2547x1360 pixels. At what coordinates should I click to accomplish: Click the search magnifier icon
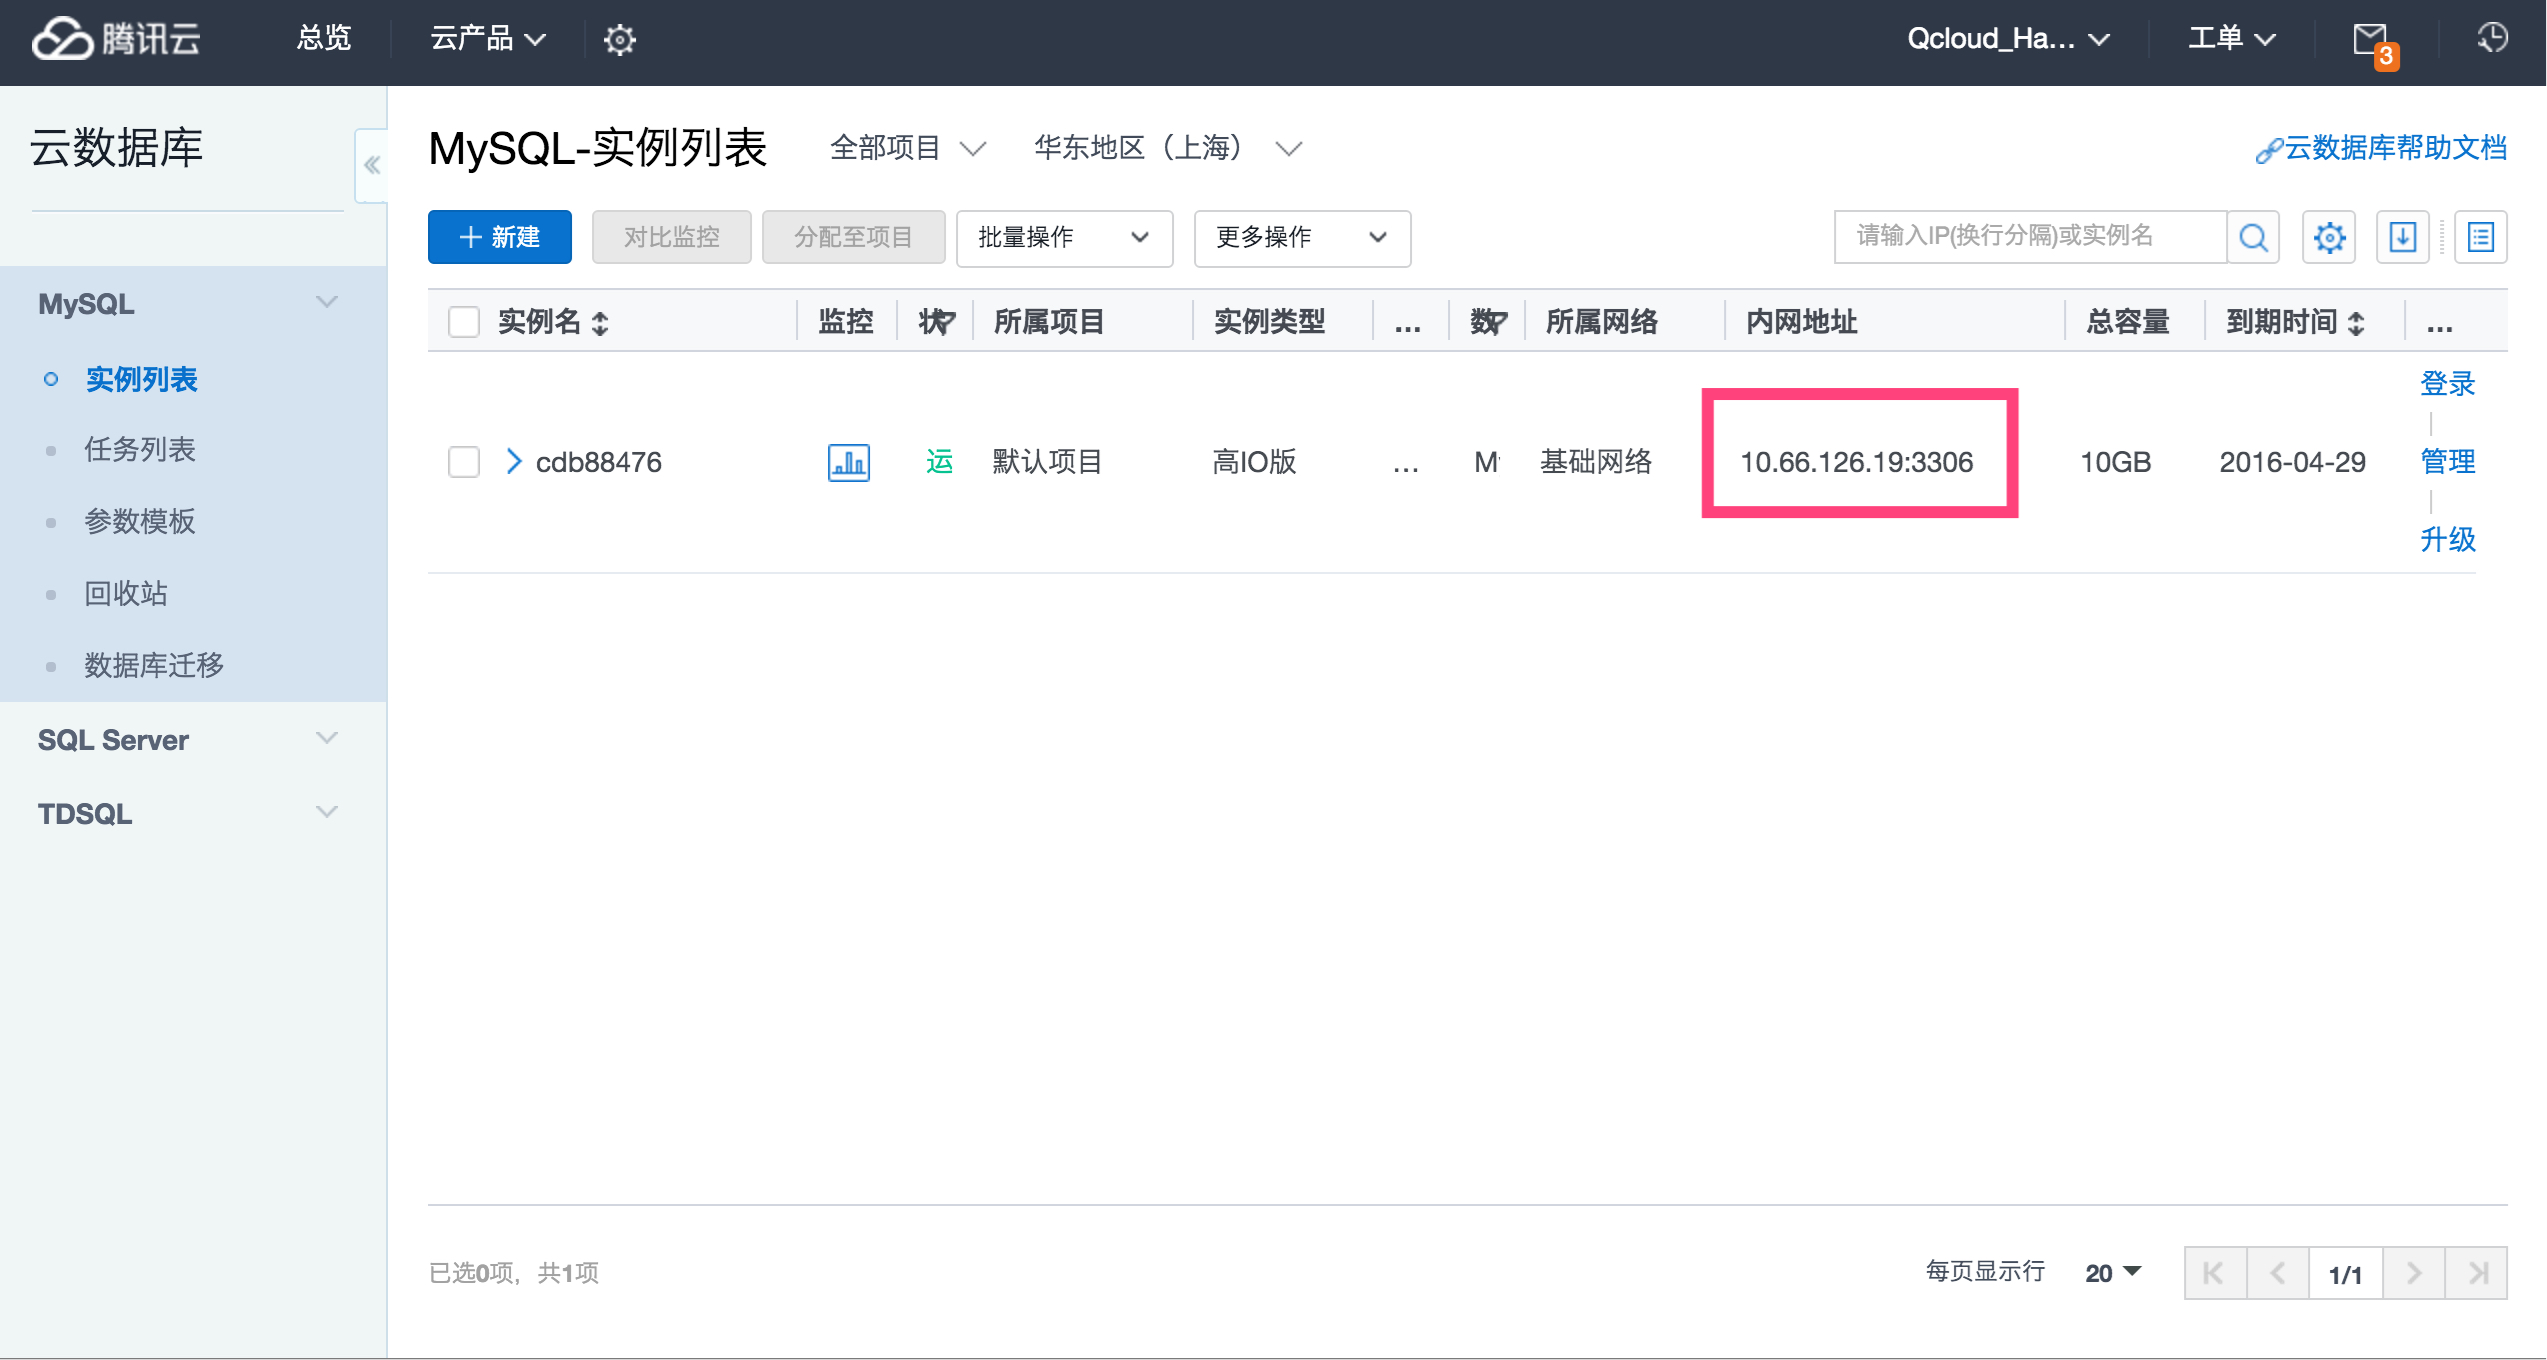(x=2253, y=237)
